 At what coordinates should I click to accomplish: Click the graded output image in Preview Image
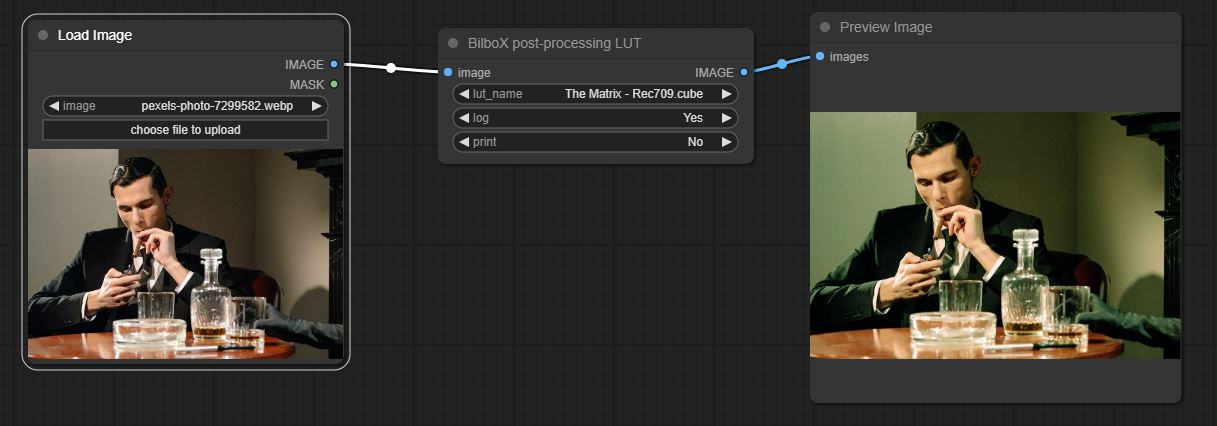(x=995, y=235)
